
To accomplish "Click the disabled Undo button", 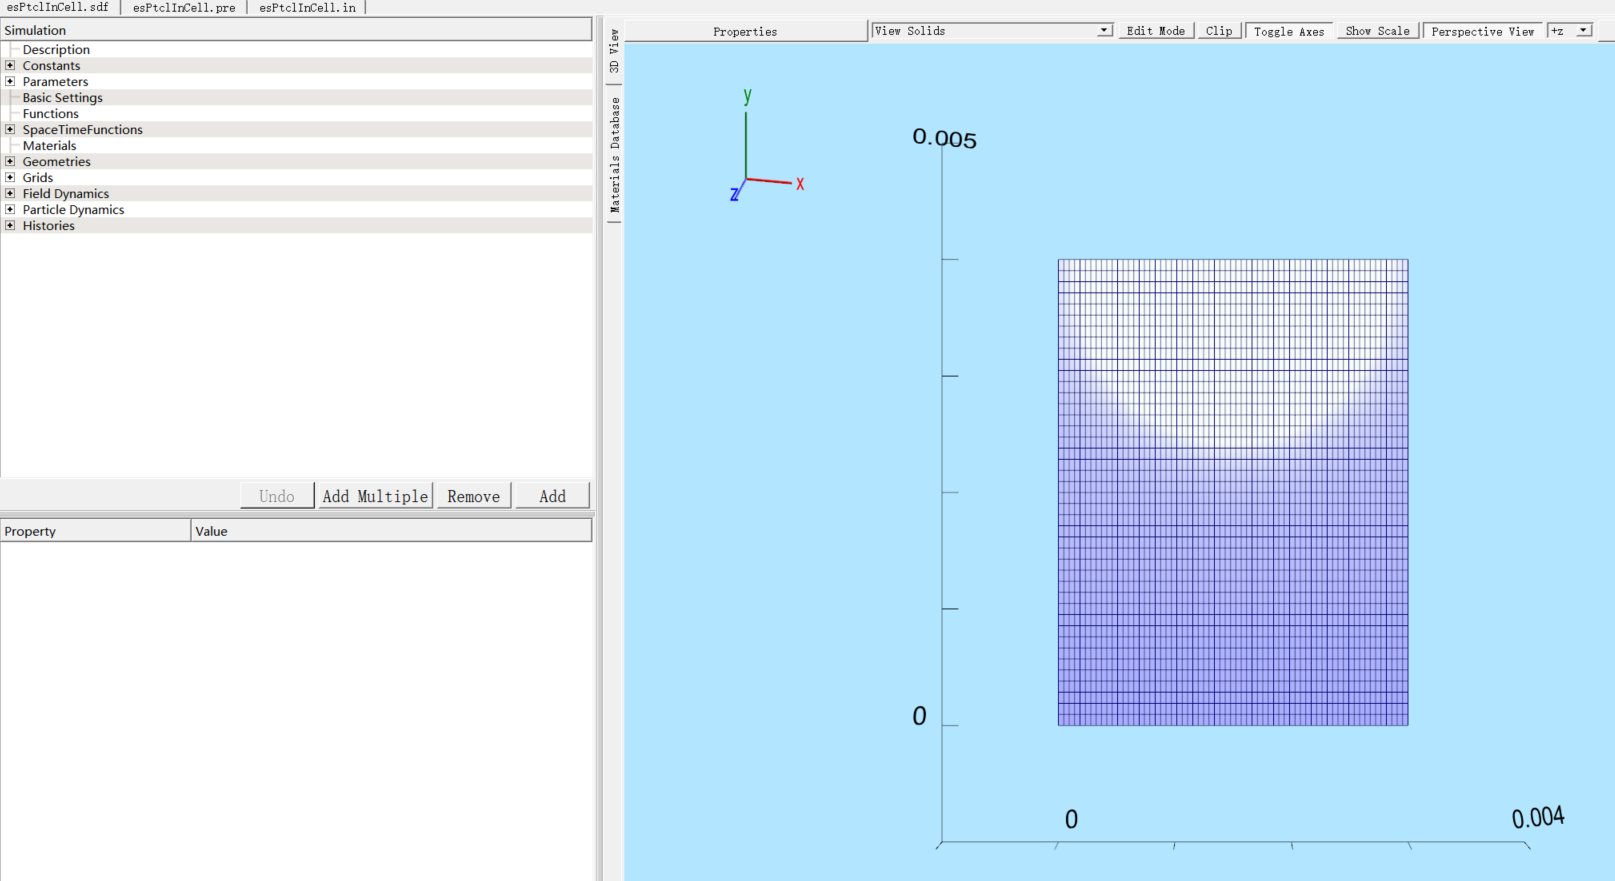I will [277, 496].
